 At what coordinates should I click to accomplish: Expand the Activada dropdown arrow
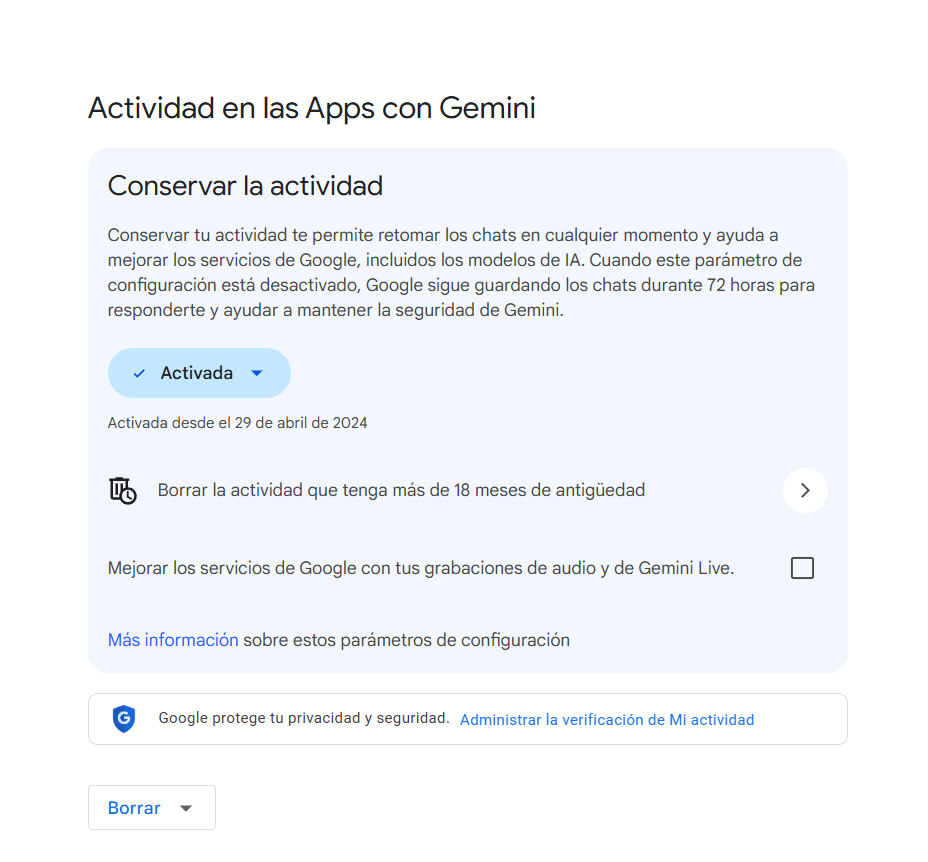coord(256,374)
